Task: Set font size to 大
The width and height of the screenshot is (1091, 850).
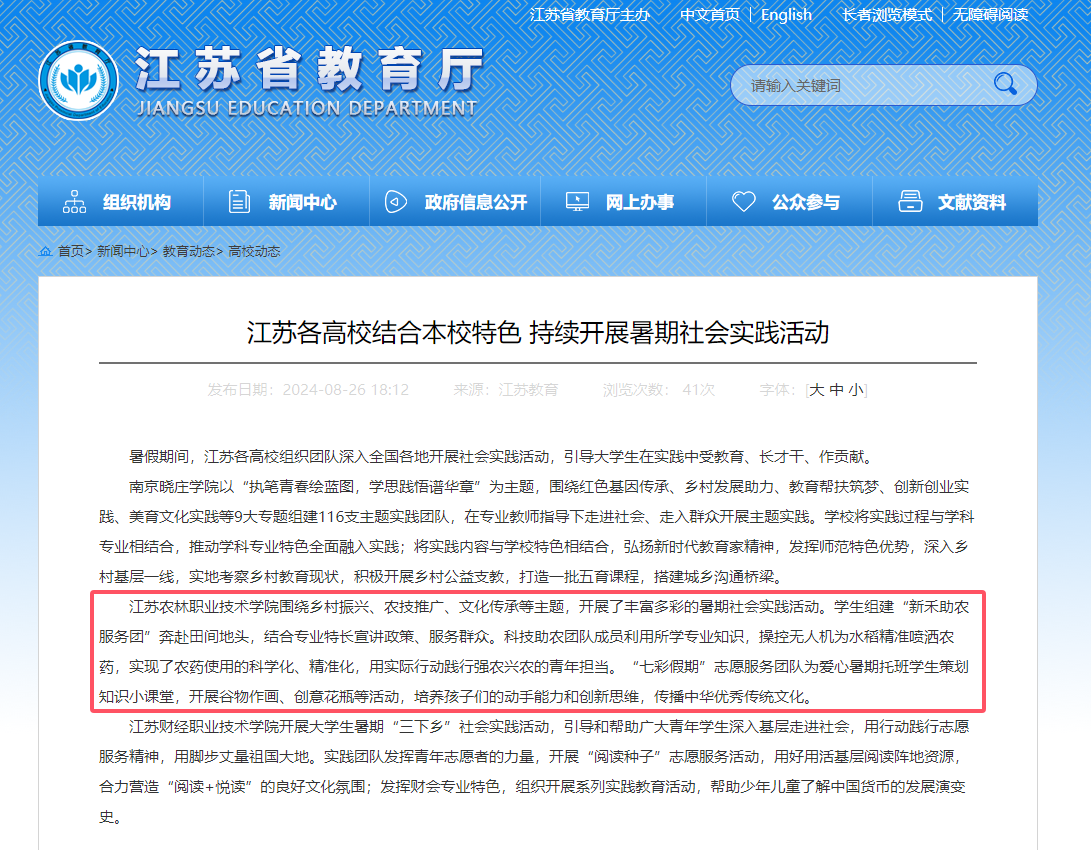Action: [817, 390]
